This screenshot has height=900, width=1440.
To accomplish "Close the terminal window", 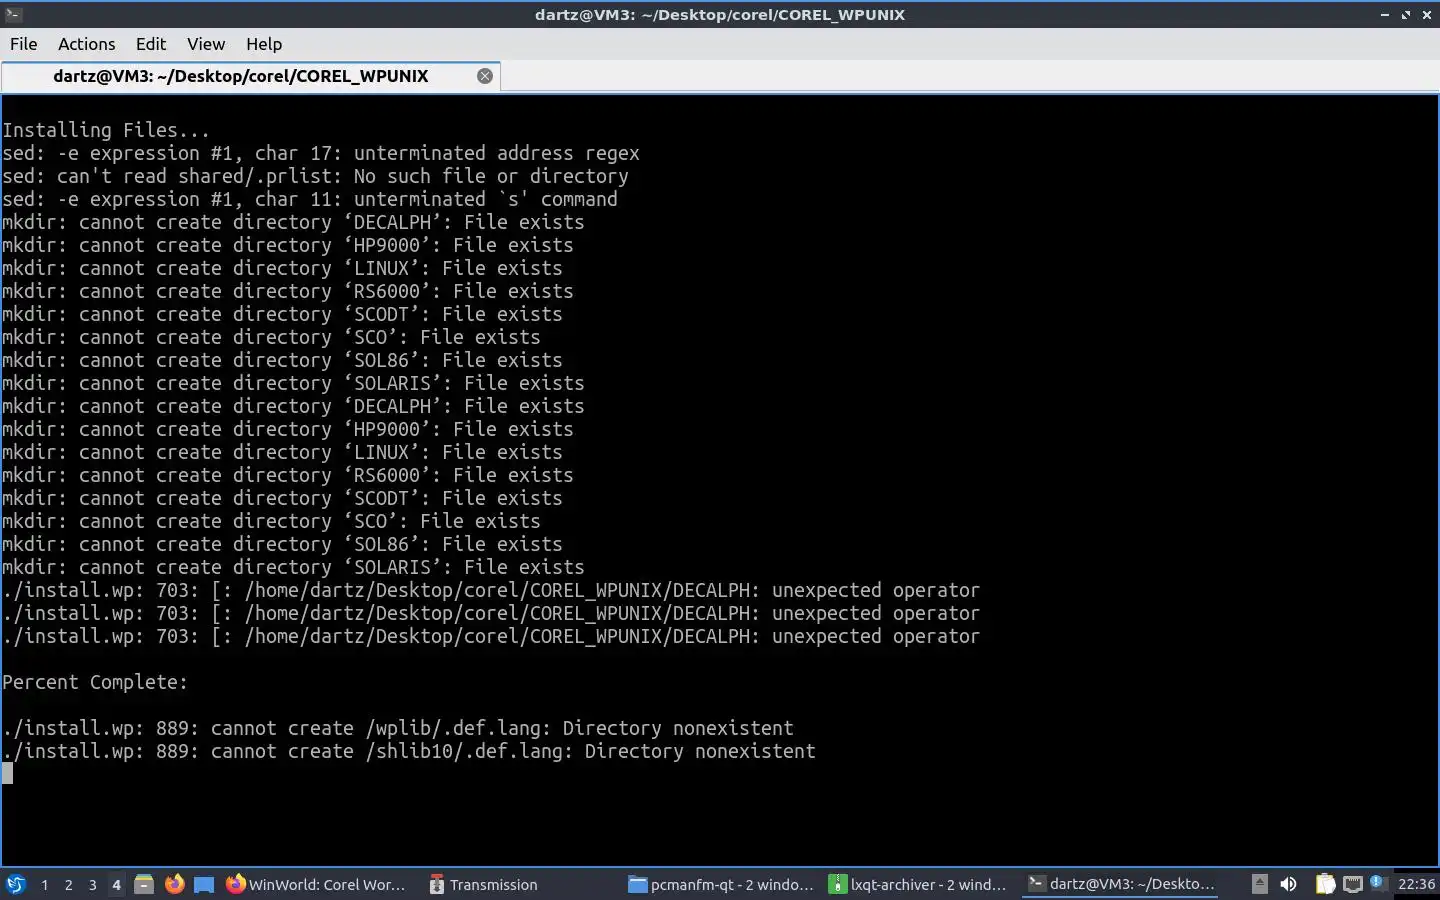I will click(x=1427, y=15).
